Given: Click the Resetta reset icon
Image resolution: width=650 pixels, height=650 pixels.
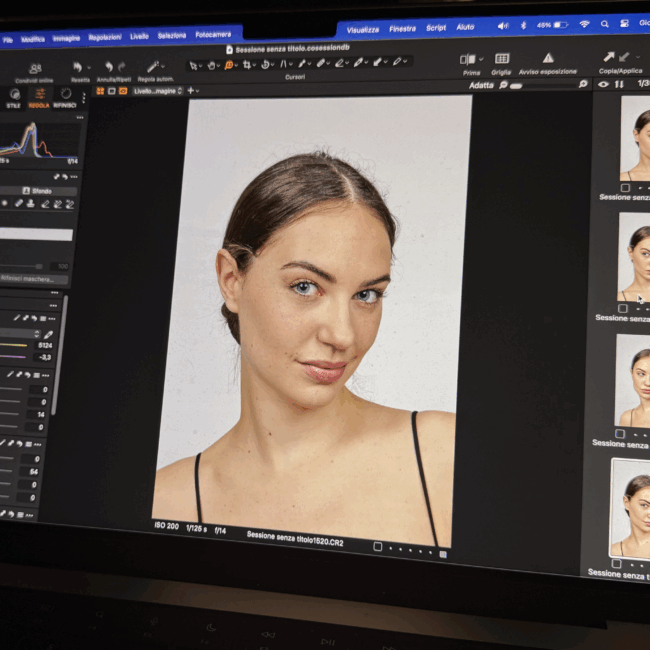Looking at the screenshot, I should [78, 67].
